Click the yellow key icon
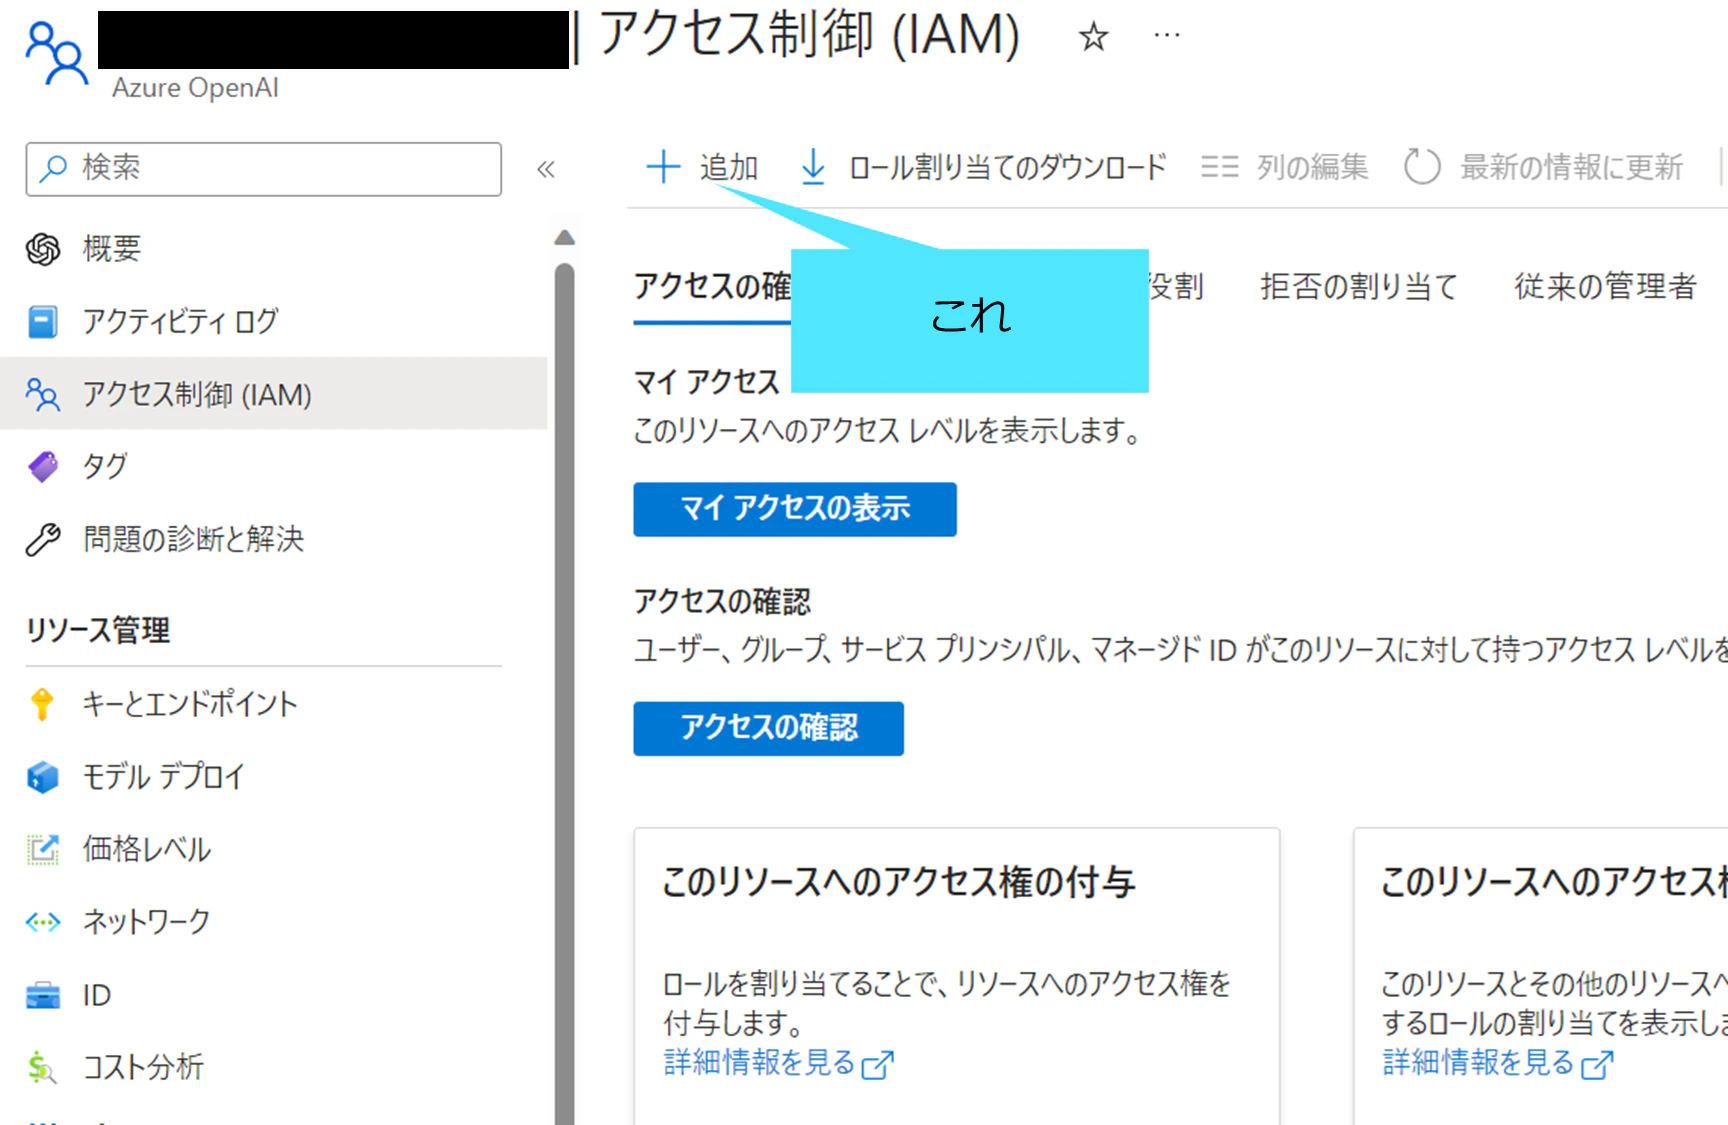This screenshot has height=1125, width=1728. 42,704
